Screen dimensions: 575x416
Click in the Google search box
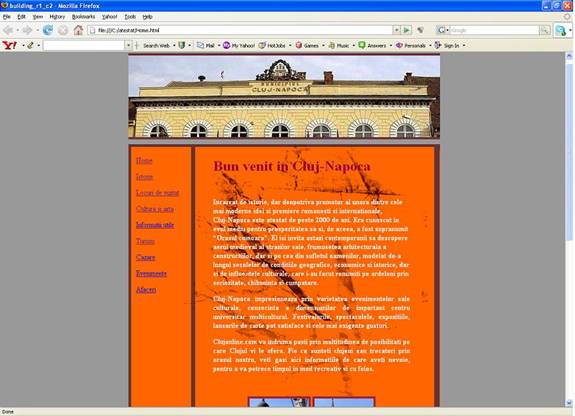(494, 30)
